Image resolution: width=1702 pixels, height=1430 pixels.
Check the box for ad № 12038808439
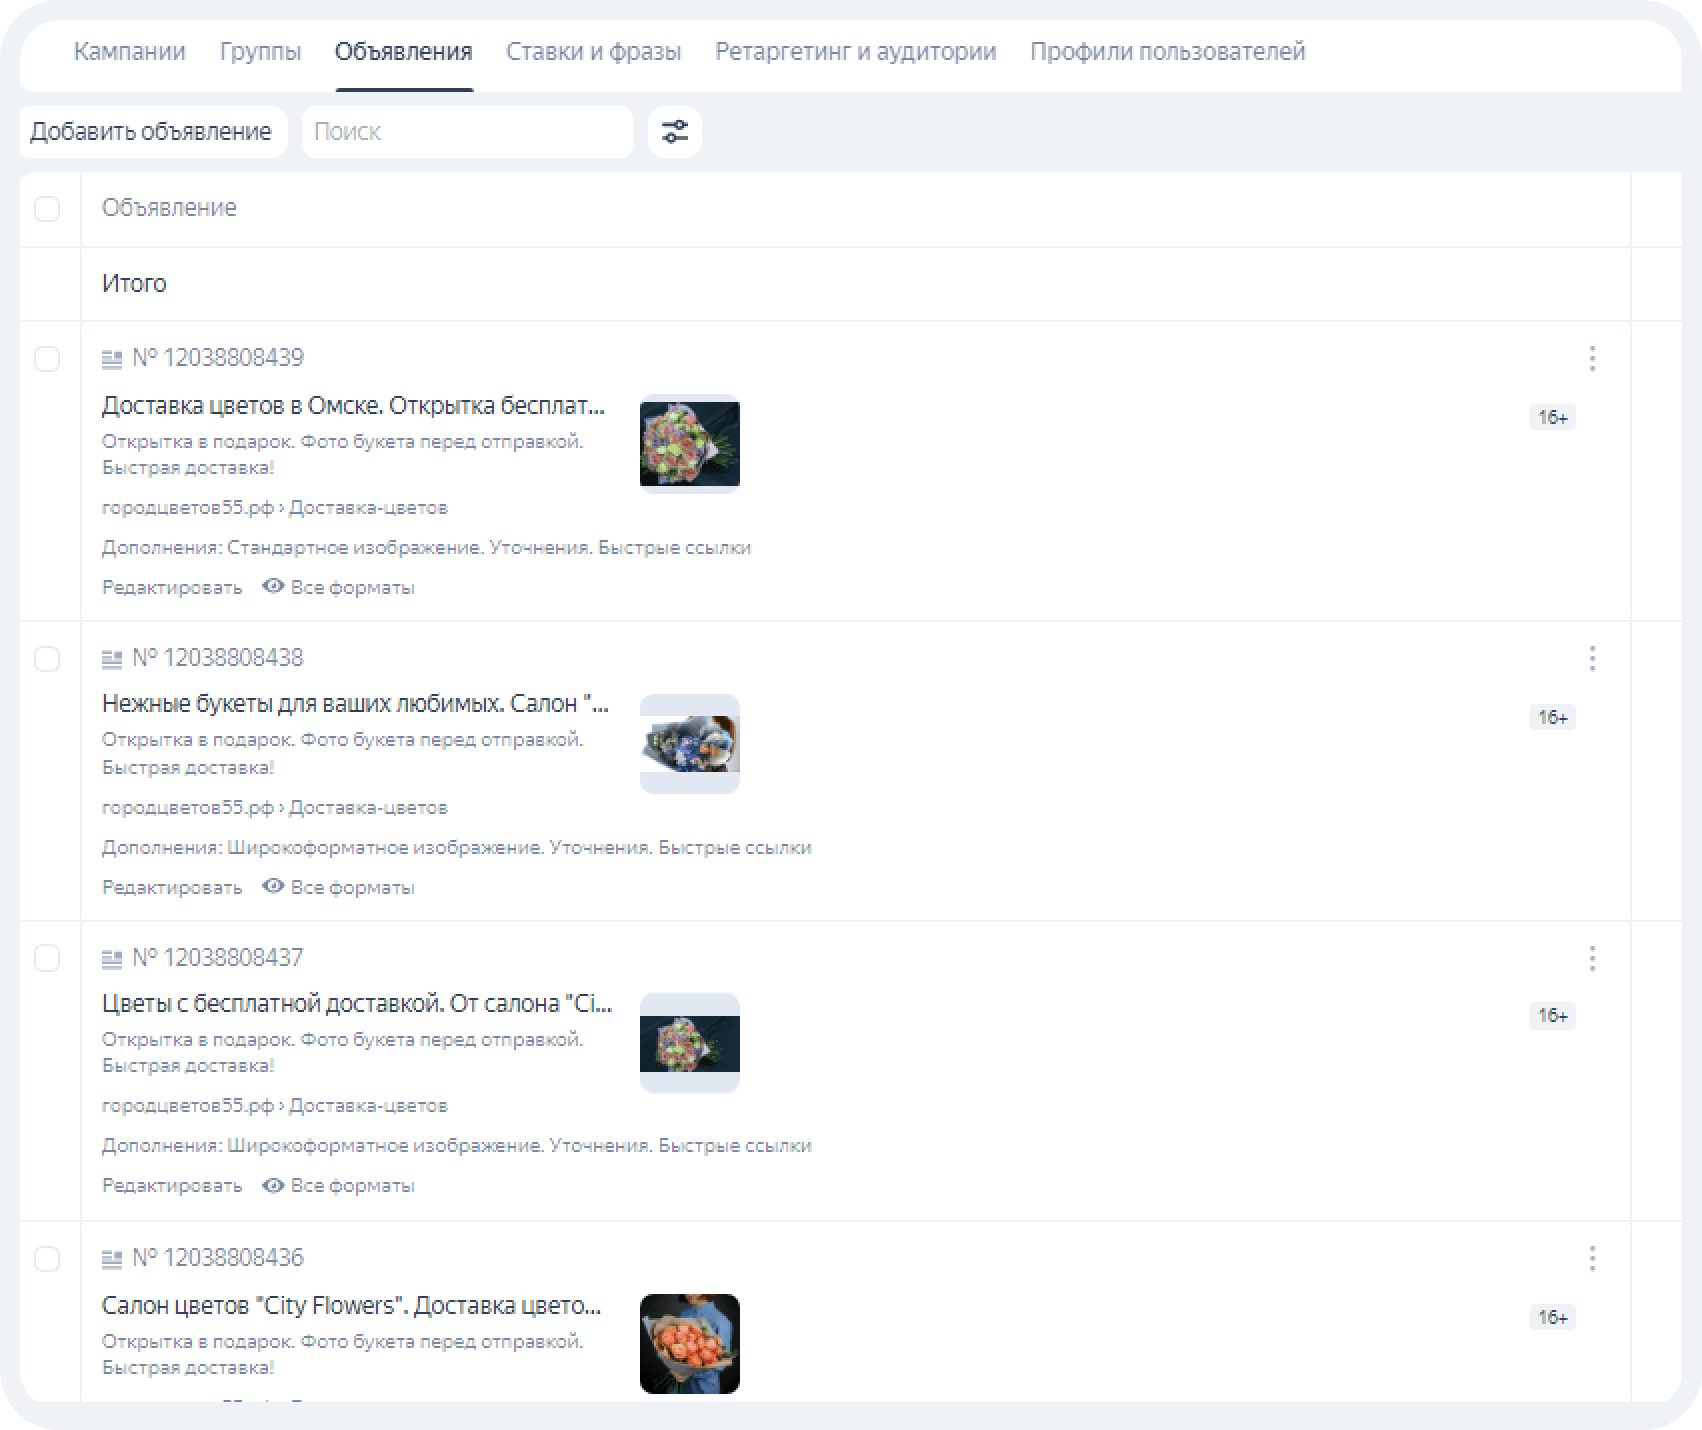[x=47, y=358]
